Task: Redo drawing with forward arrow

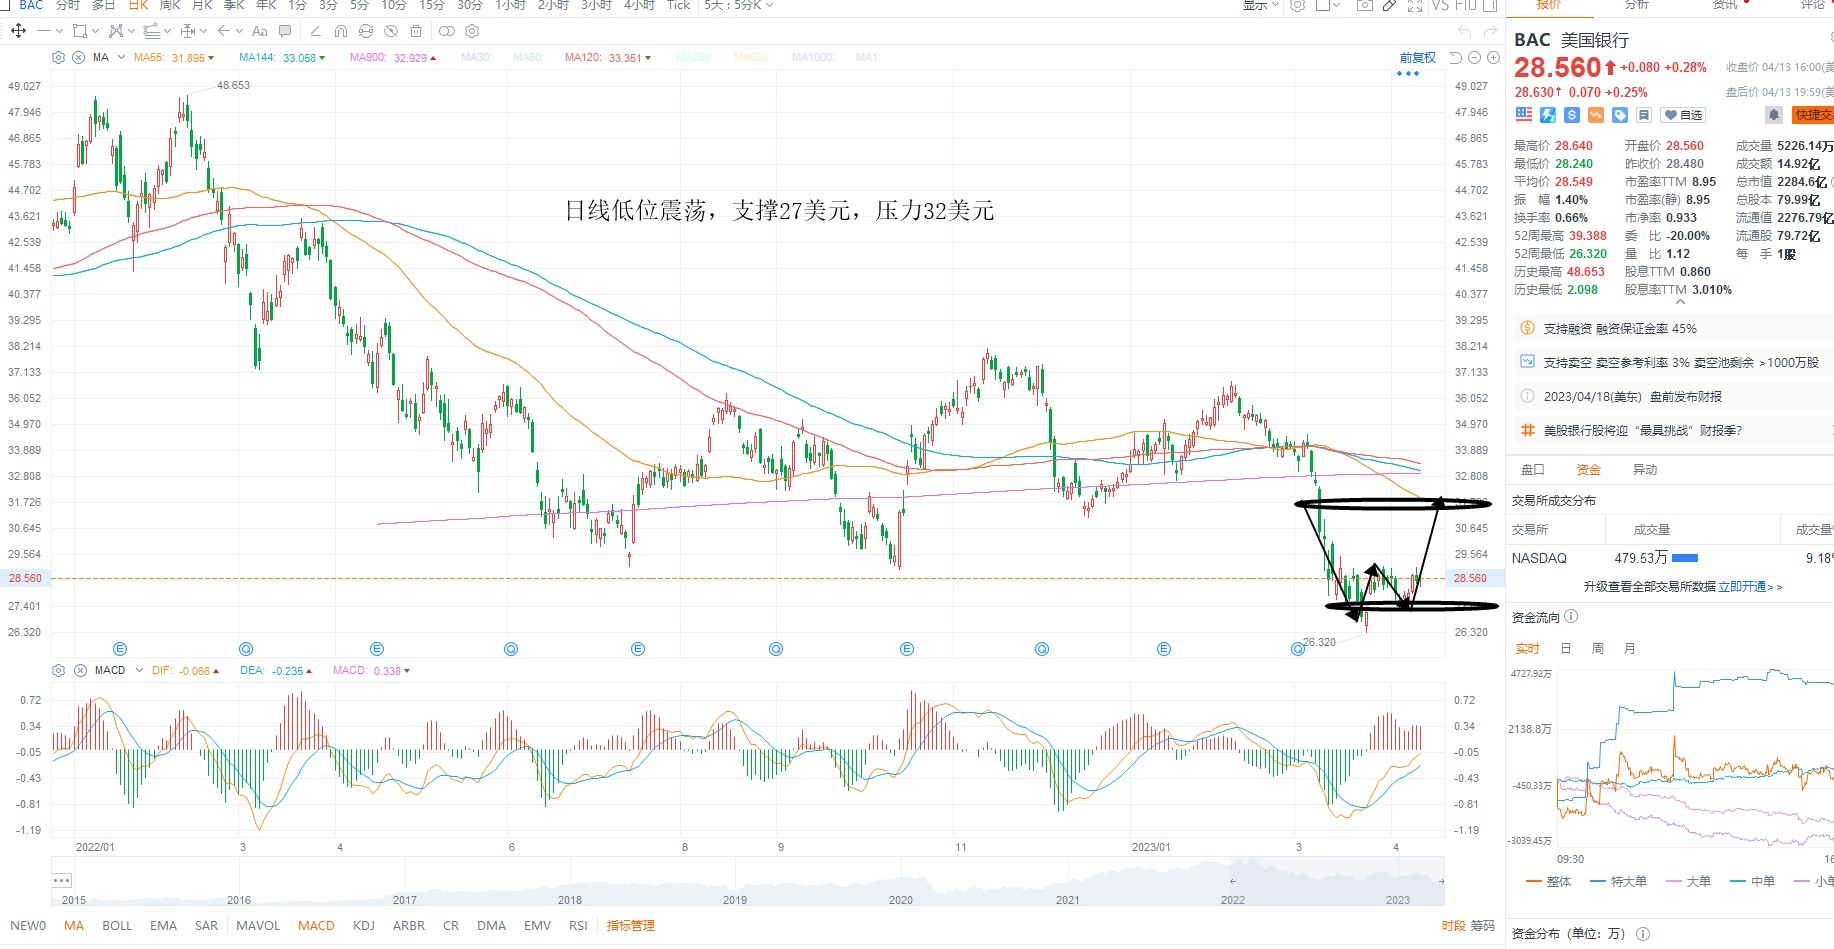Action: (x=1491, y=31)
